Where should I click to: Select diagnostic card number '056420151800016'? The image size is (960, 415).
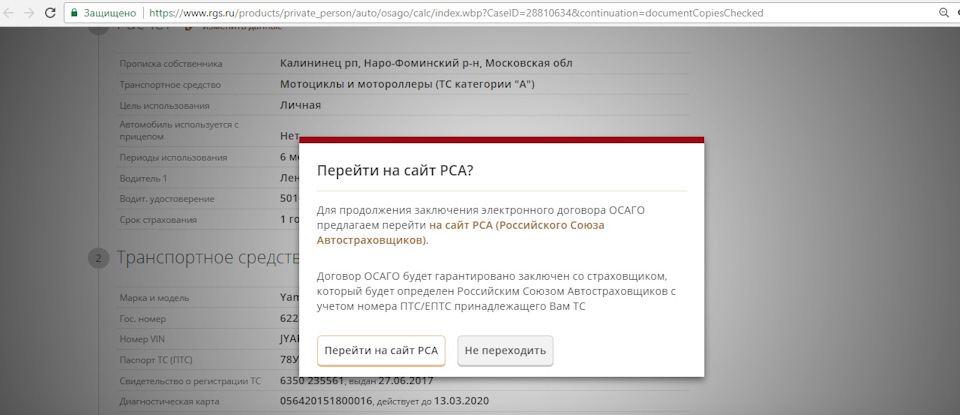[326, 402]
